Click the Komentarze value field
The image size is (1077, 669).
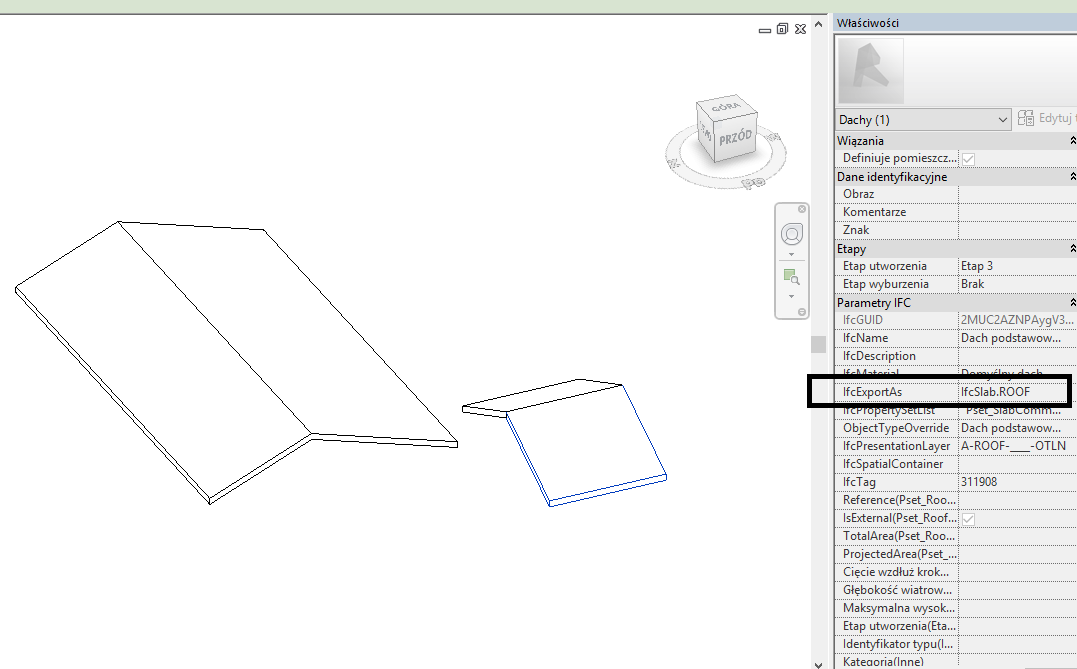click(1017, 212)
